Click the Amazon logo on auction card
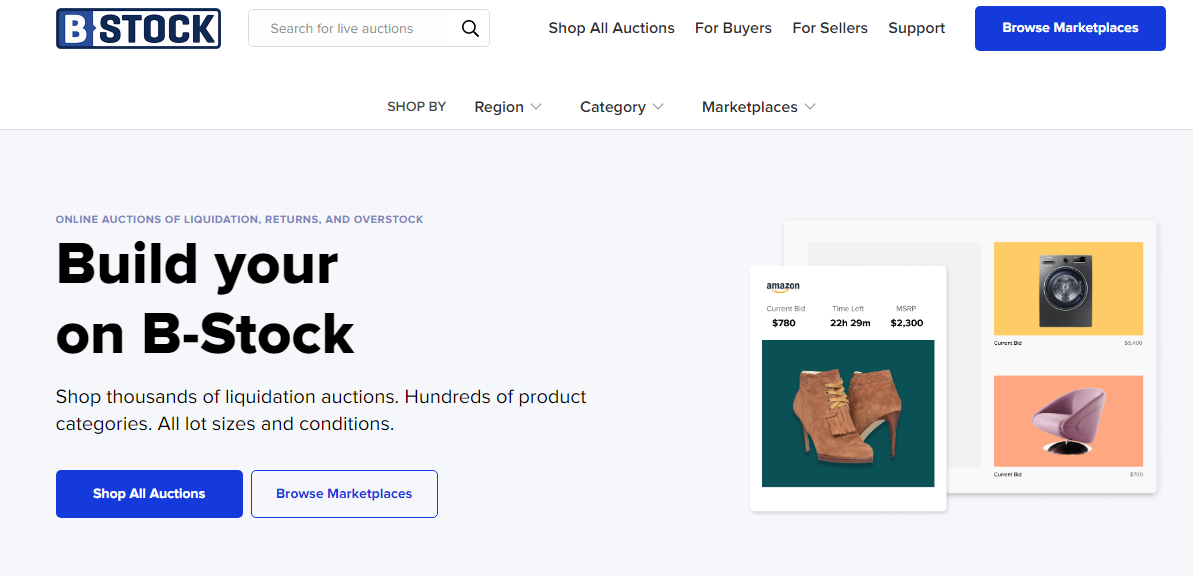Screen dimensions: 1193x576 (783, 287)
